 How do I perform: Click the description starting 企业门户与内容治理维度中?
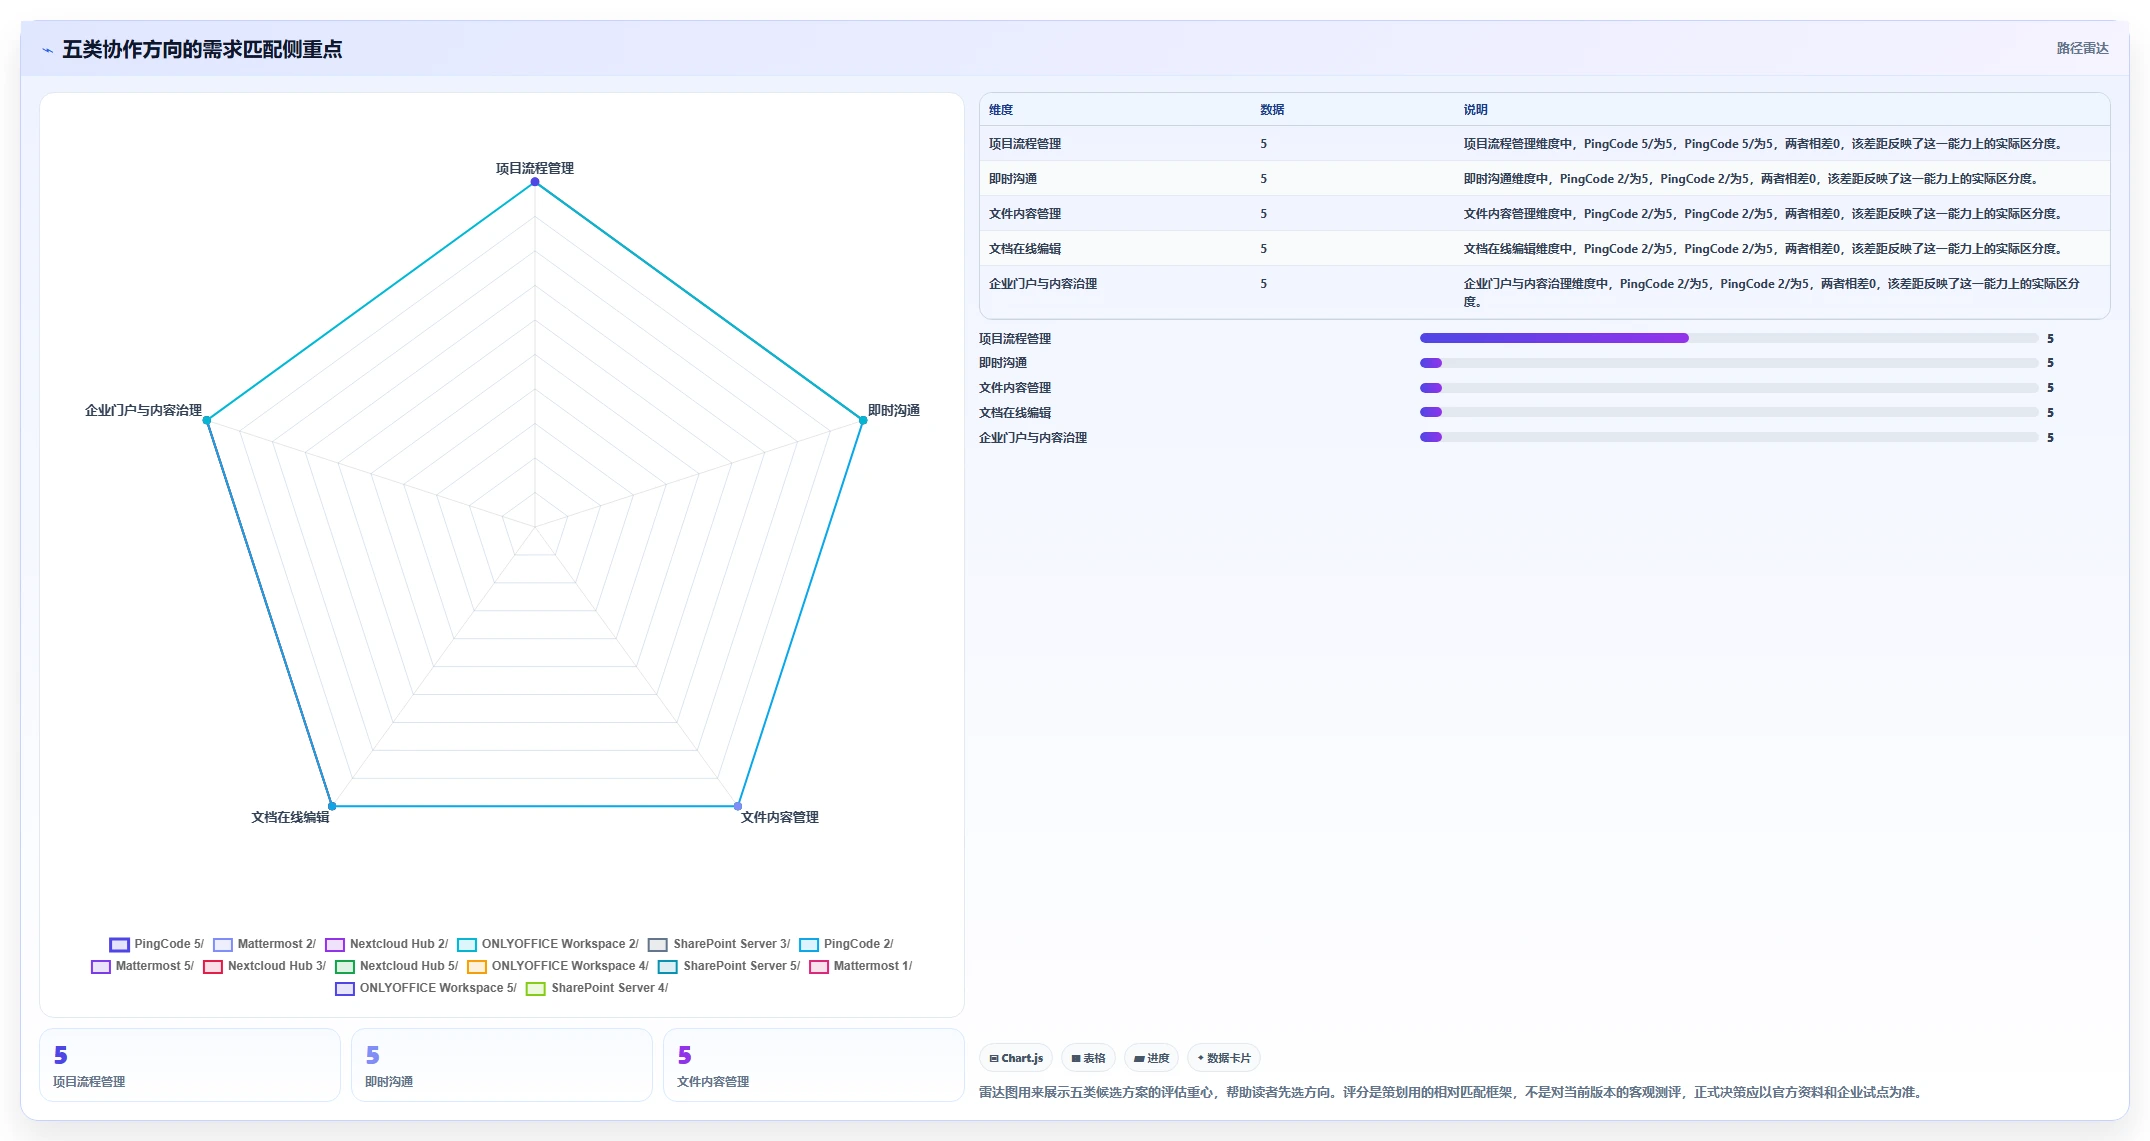tap(1772, 293)
